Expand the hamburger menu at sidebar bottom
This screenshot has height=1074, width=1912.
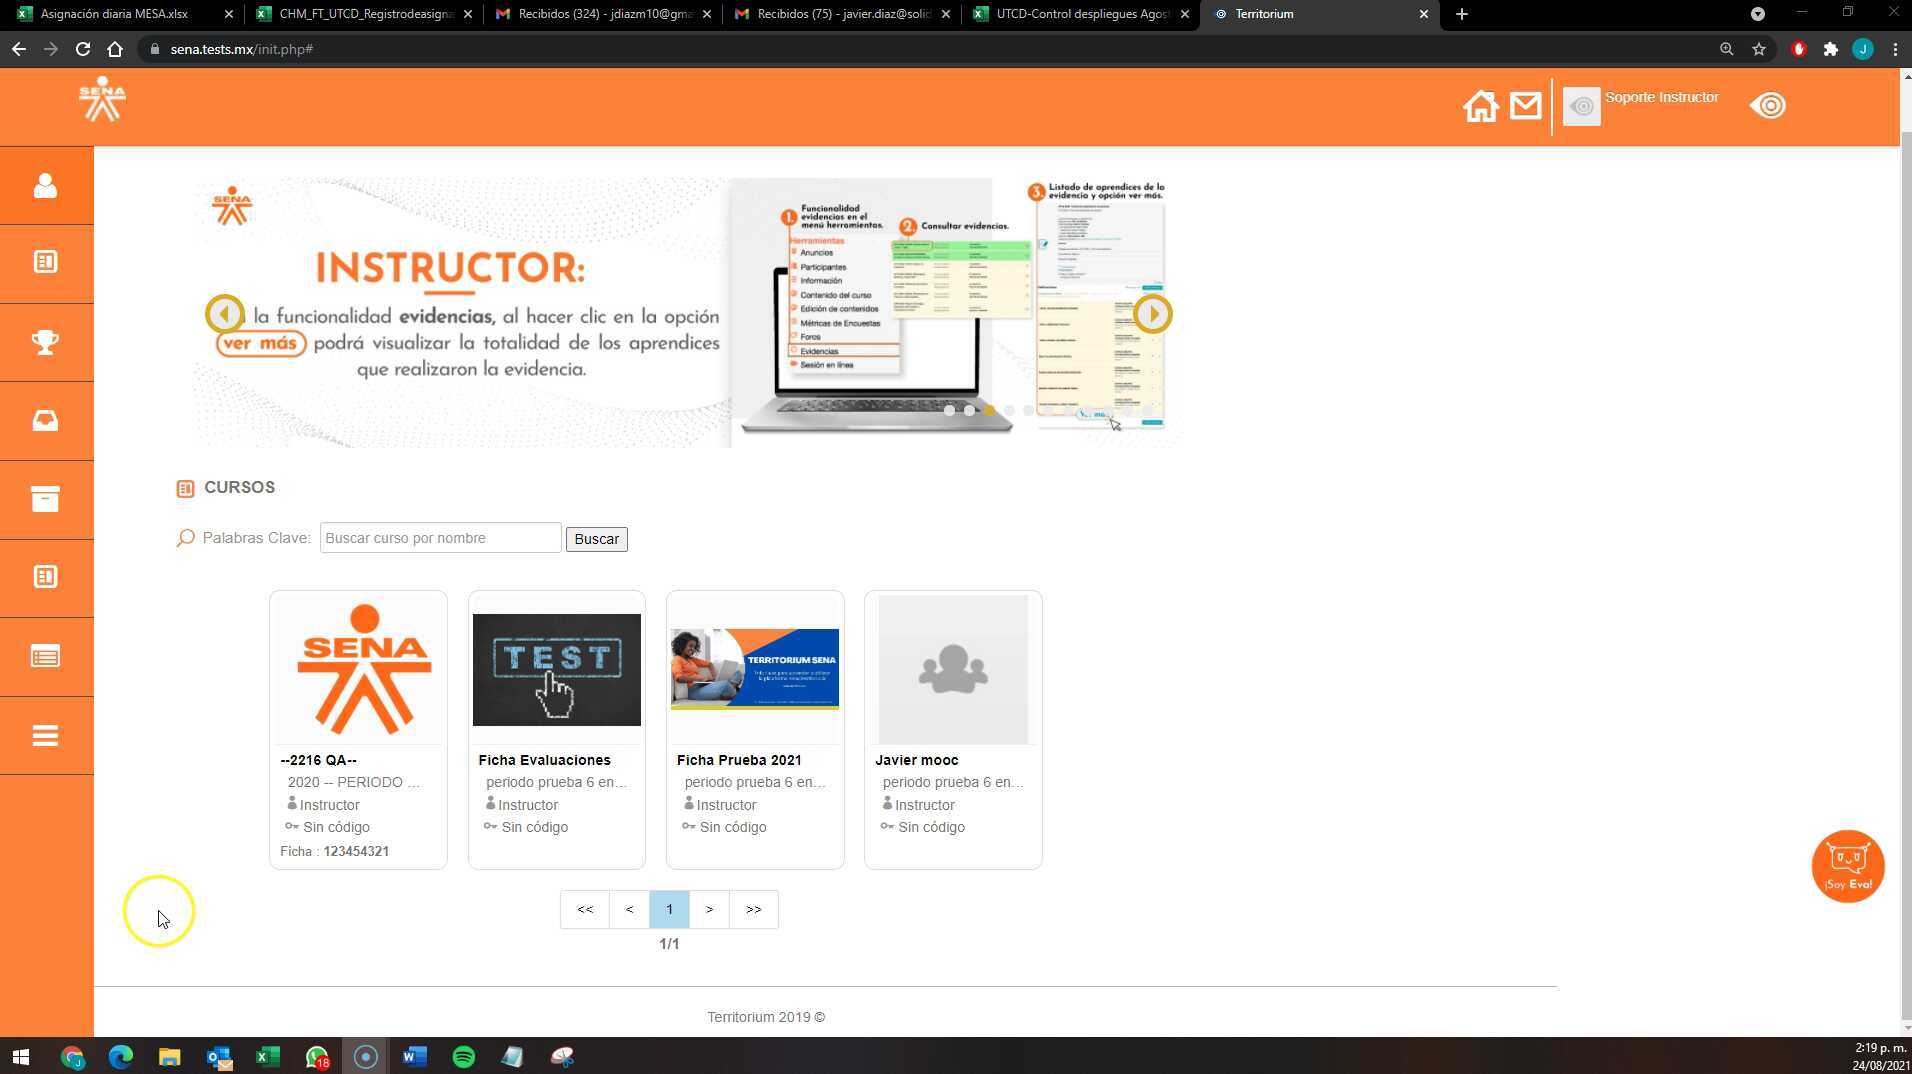pos(46,735)
